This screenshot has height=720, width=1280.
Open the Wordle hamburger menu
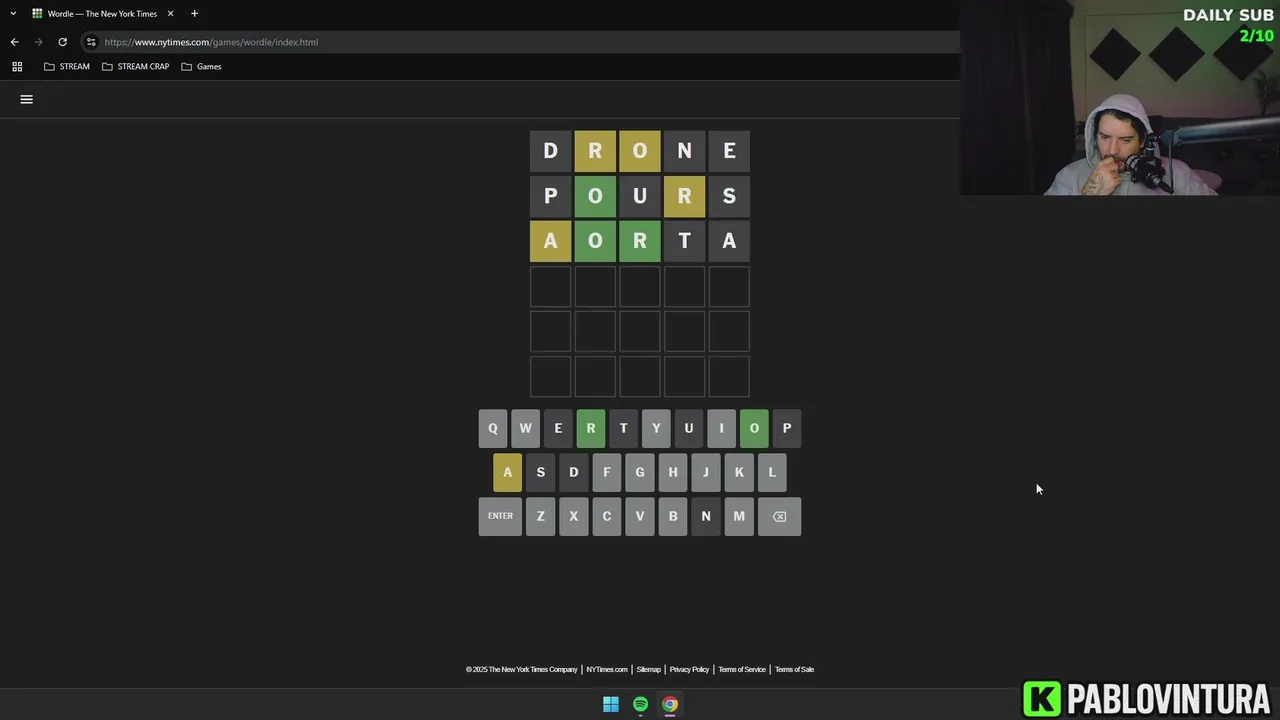(27, 99)
